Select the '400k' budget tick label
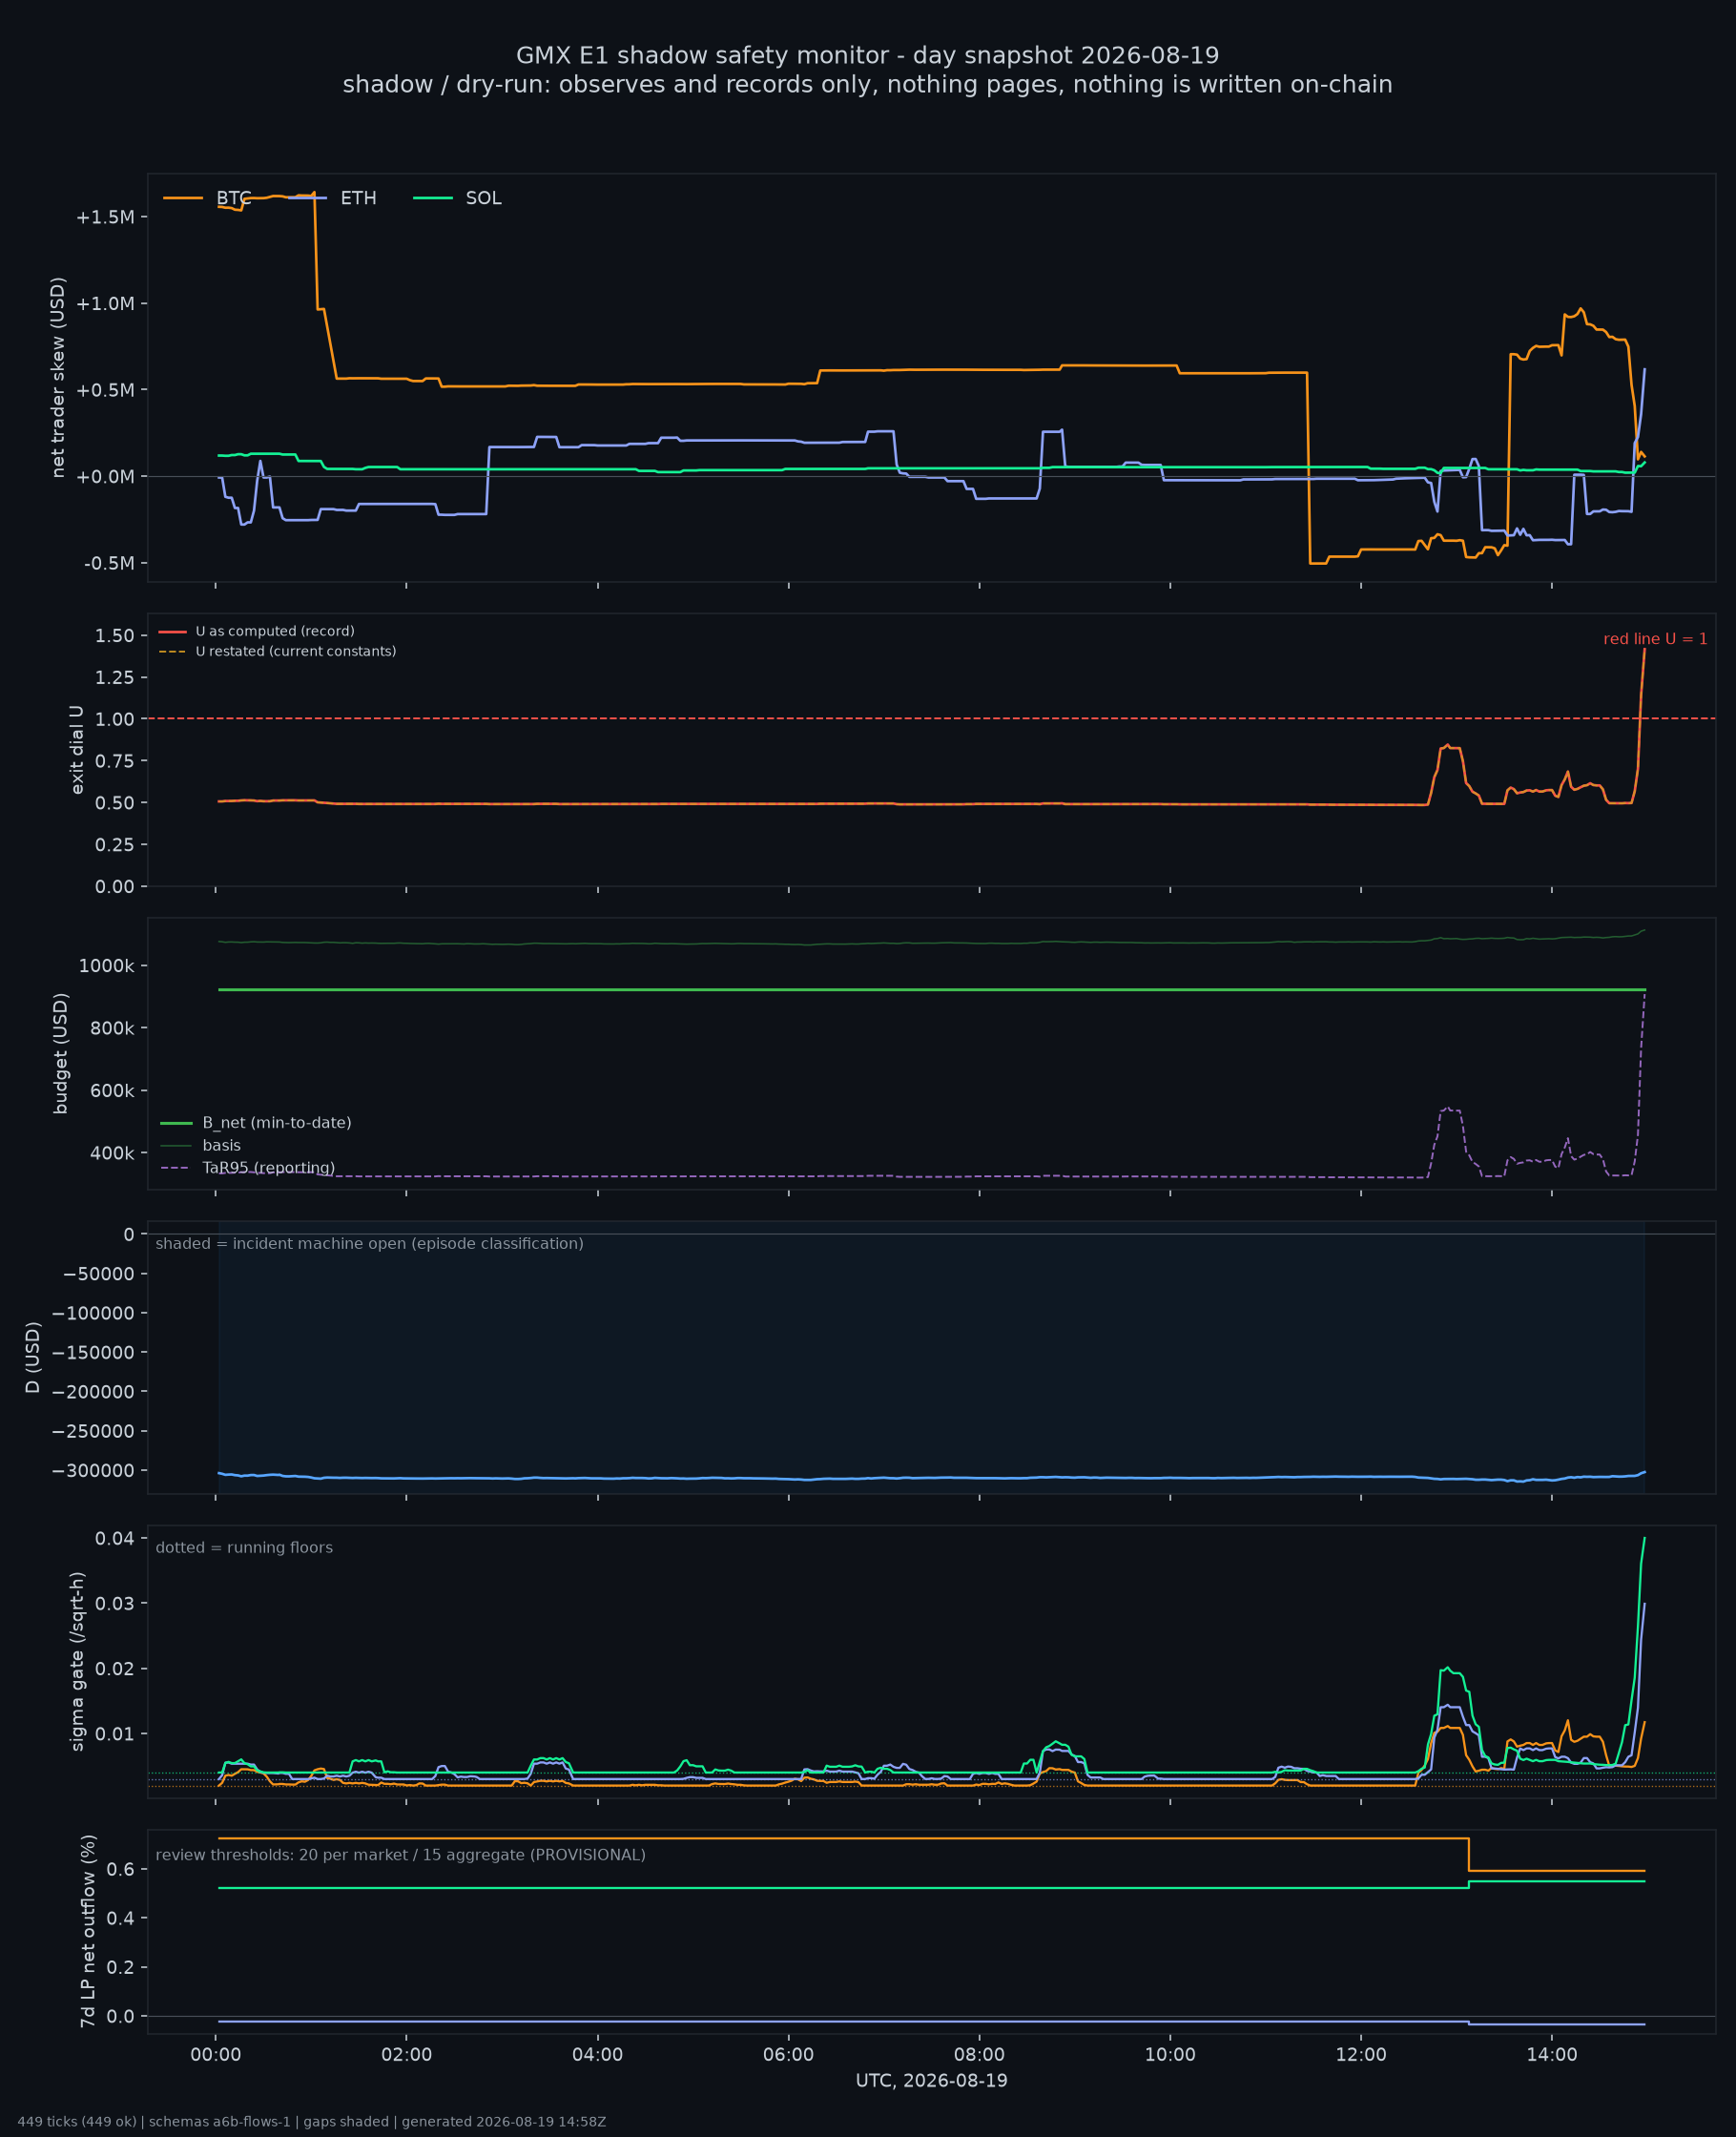The image size is (1736, 2137). coord(112,1153)
